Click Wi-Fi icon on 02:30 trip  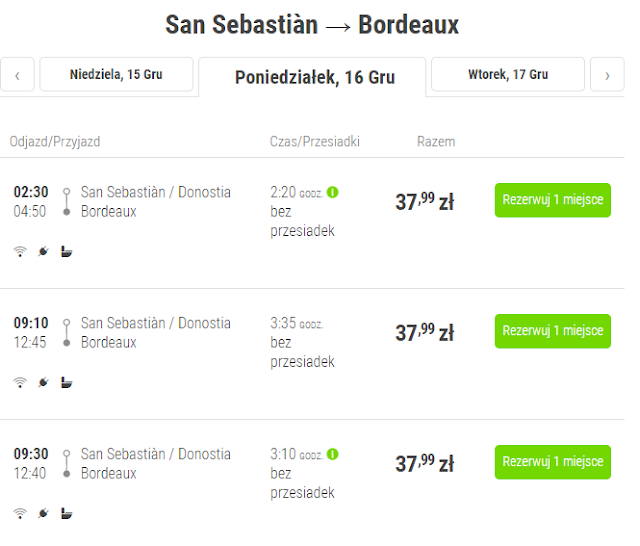(x=20, y=251)
